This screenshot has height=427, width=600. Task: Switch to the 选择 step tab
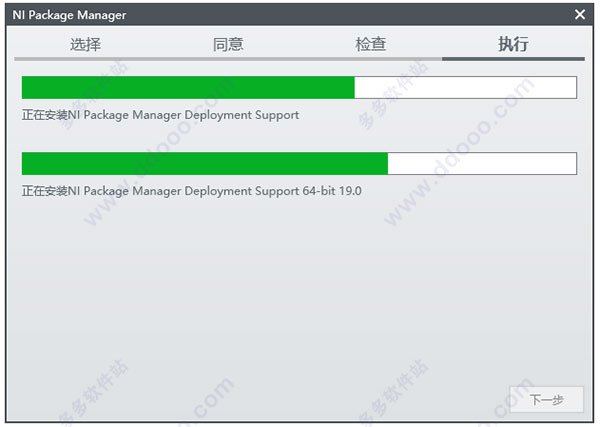[x=86, y=44]
